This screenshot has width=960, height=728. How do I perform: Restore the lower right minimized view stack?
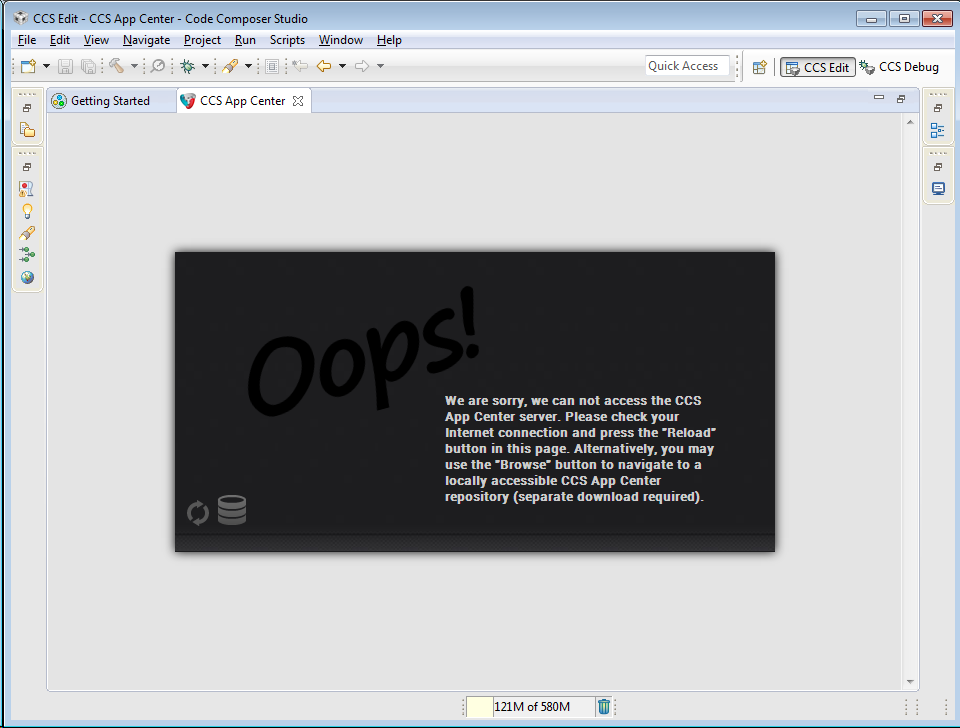(x=938, y=167)
